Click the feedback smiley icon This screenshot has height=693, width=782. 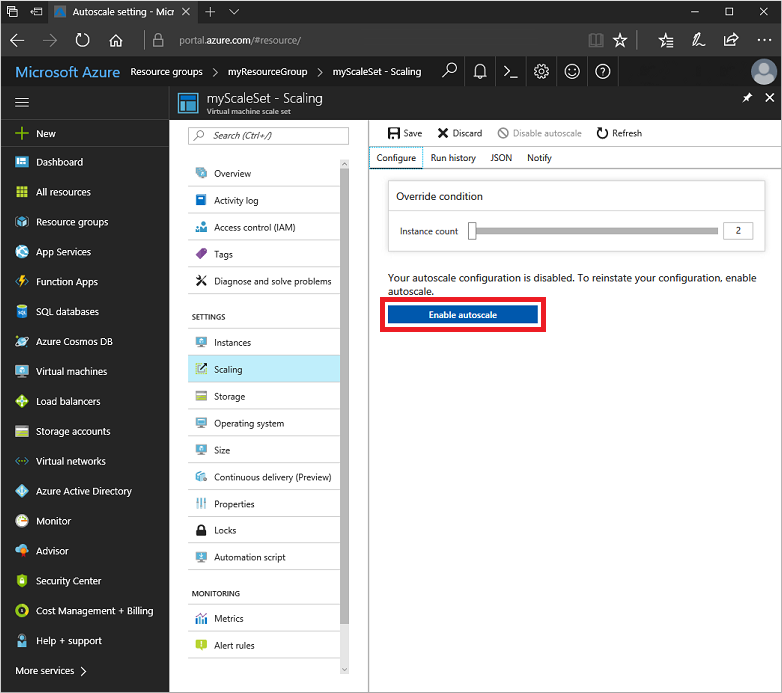coord(572,72)
